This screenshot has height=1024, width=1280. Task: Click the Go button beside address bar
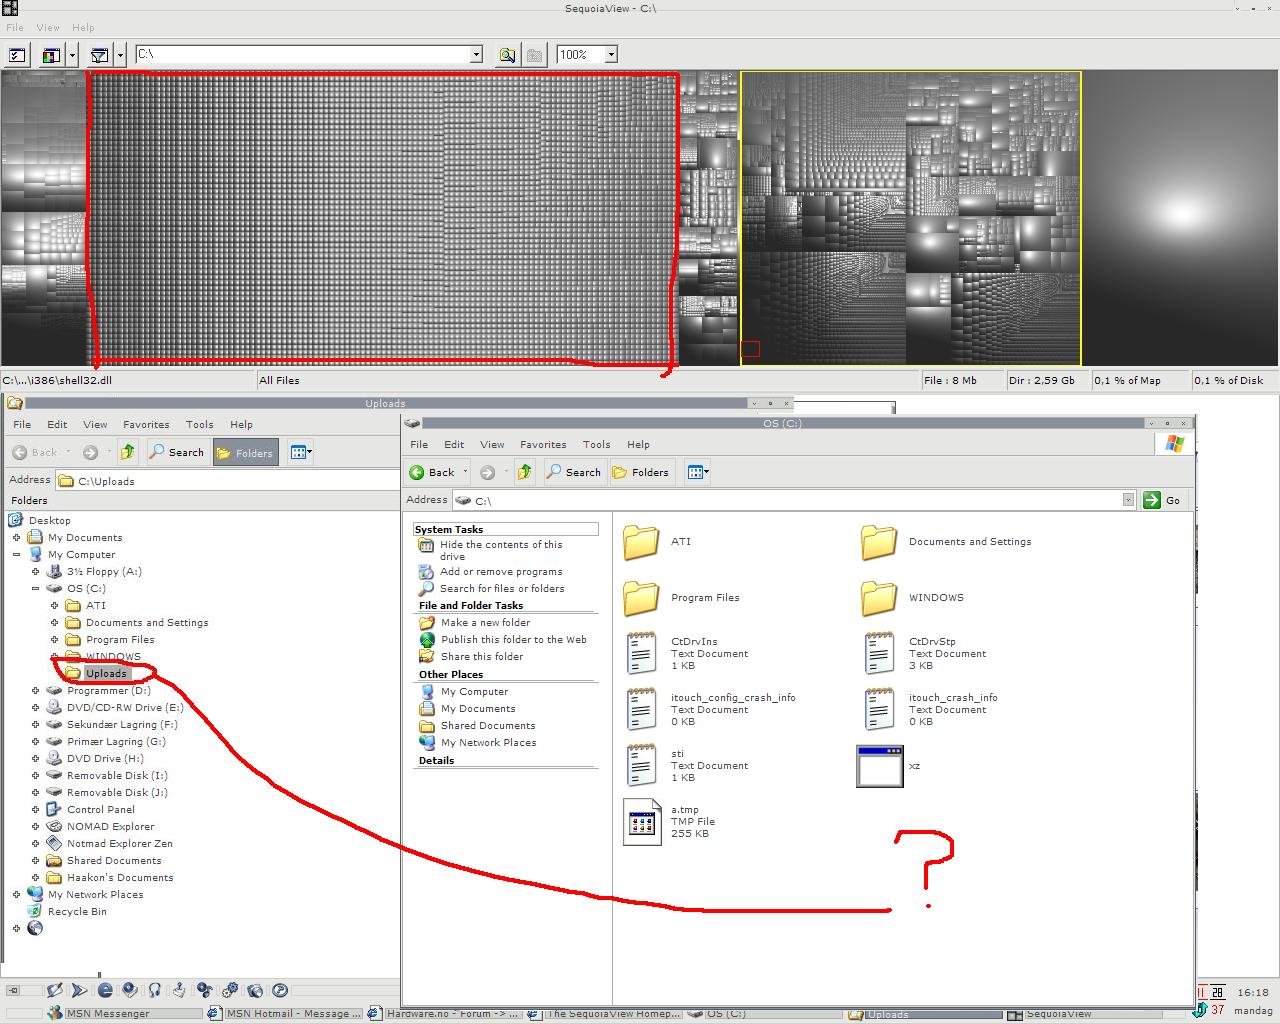coord(1163,500)
